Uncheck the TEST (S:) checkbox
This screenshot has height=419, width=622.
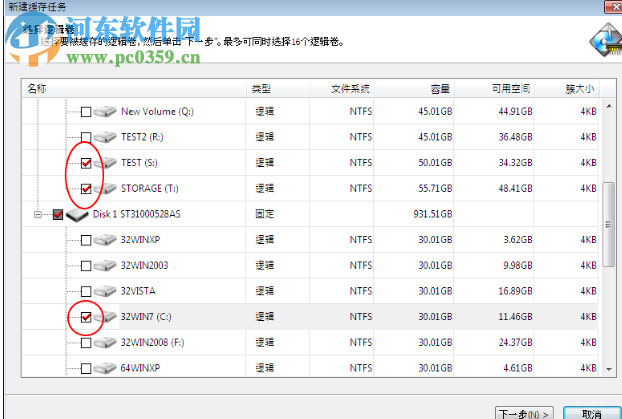(x=86, y=163)
